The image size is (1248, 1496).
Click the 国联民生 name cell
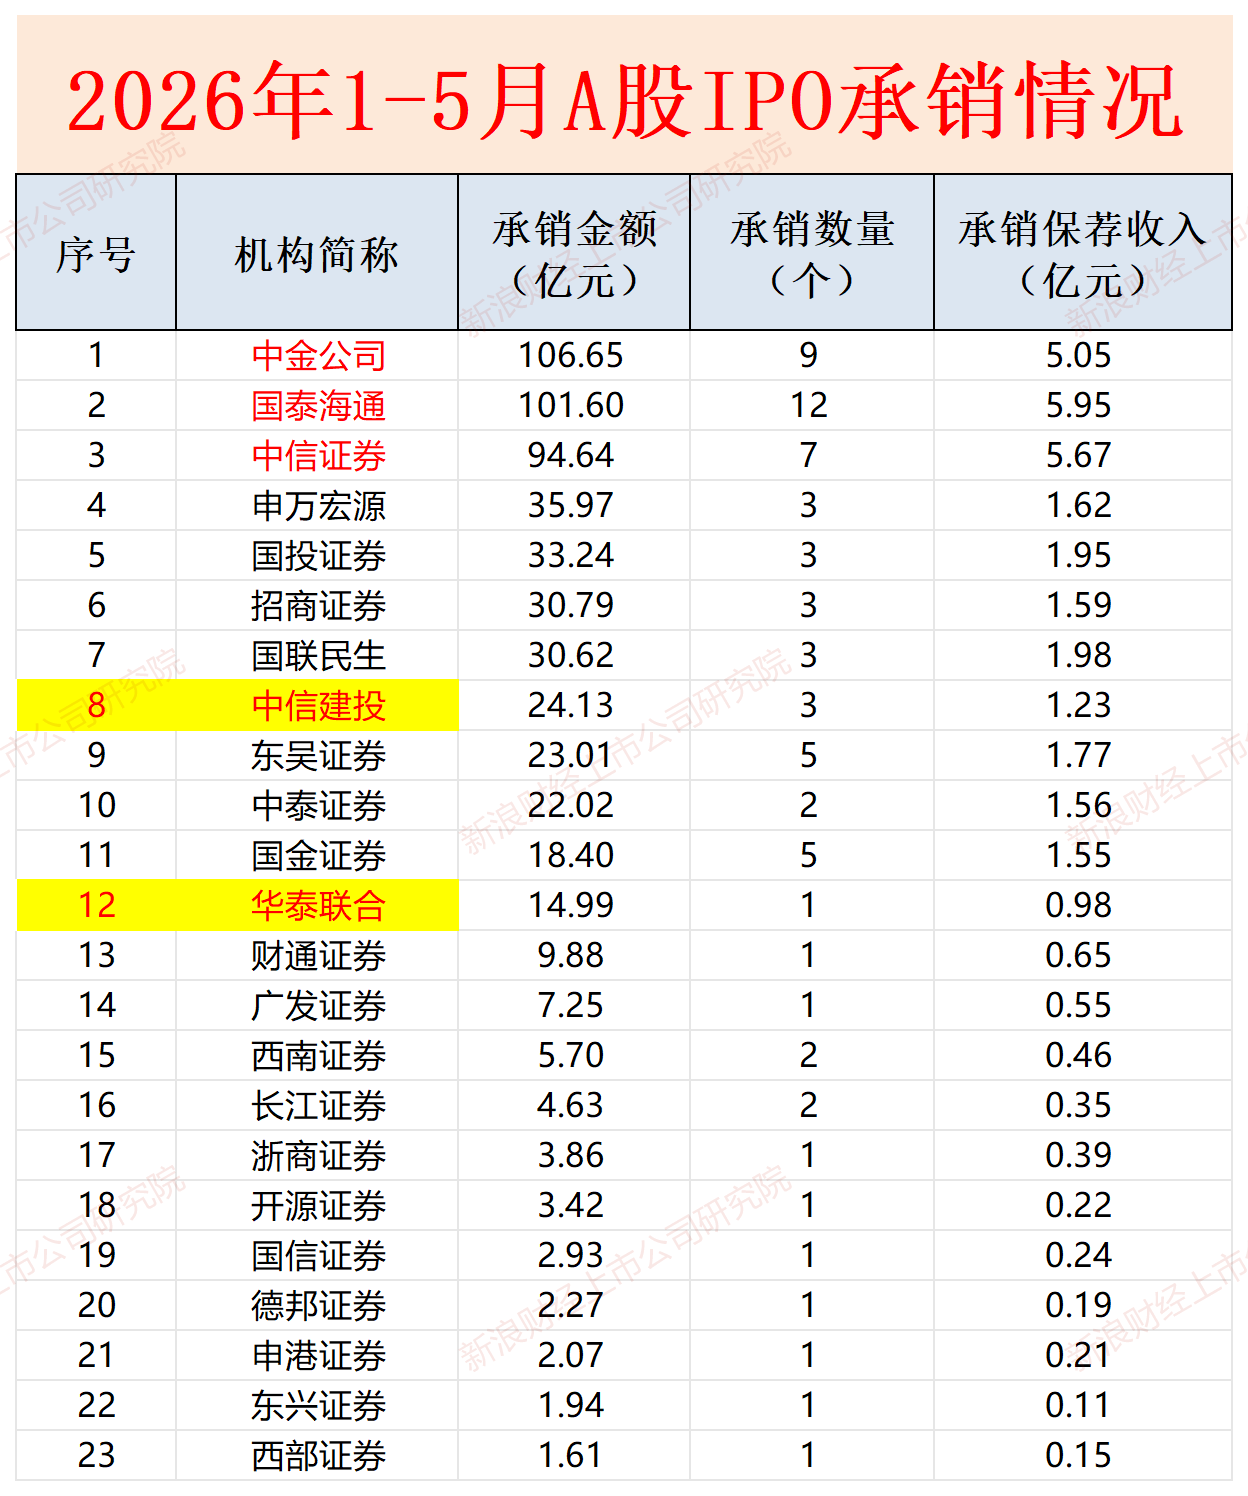point(317,656)
